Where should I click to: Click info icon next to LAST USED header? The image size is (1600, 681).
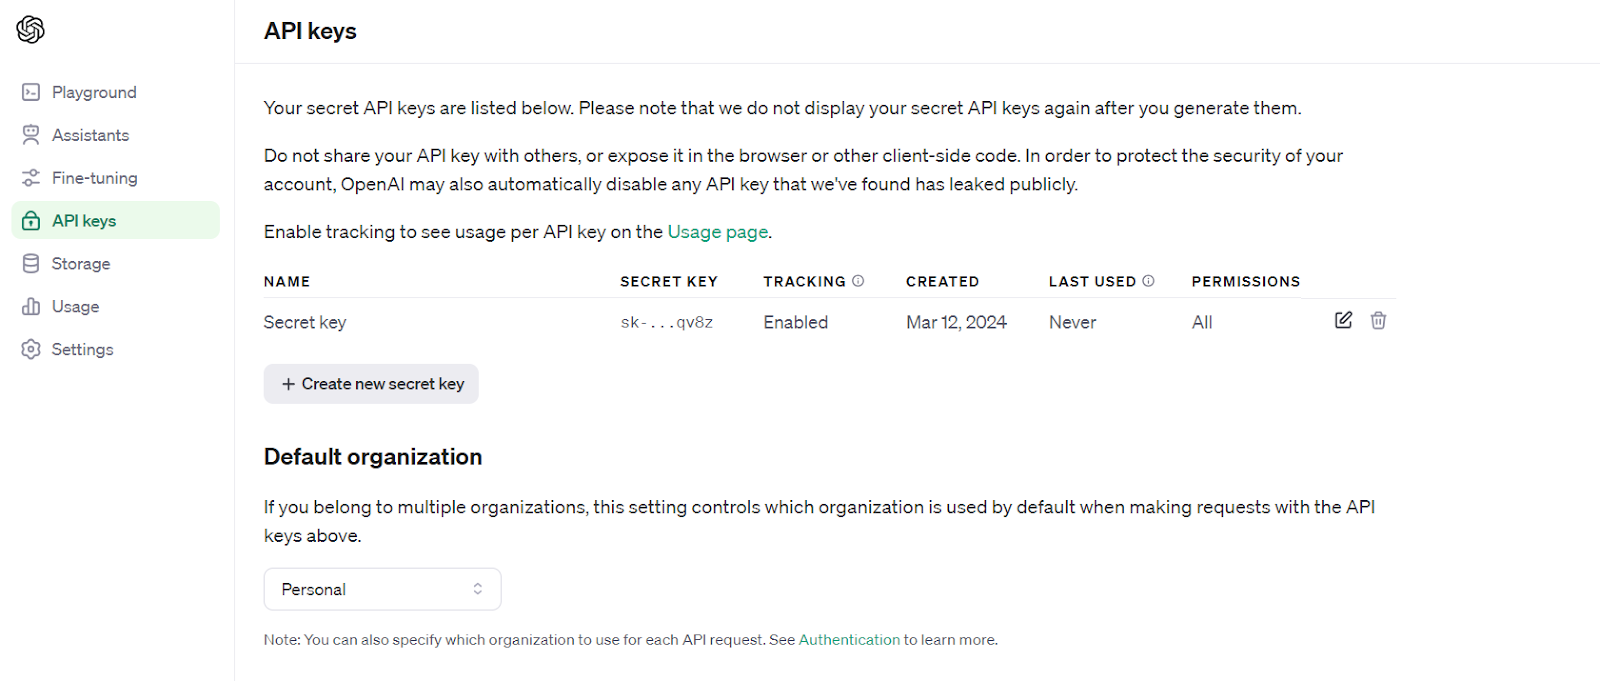coord(1148,281)
